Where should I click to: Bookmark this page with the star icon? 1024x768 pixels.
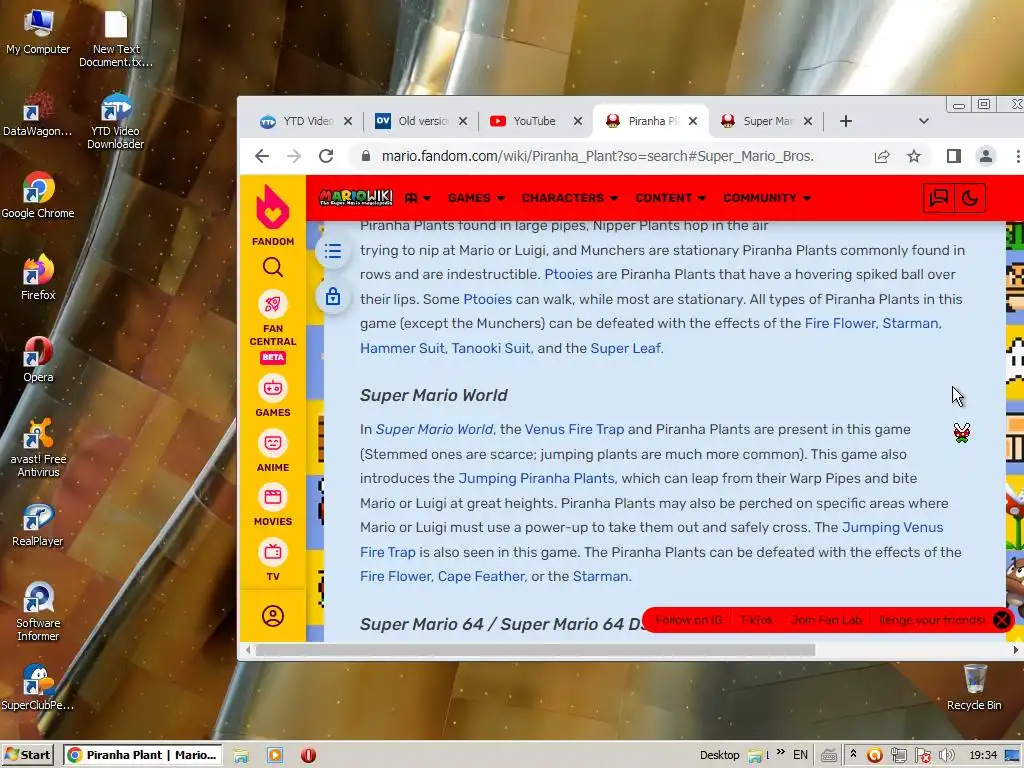914,156
